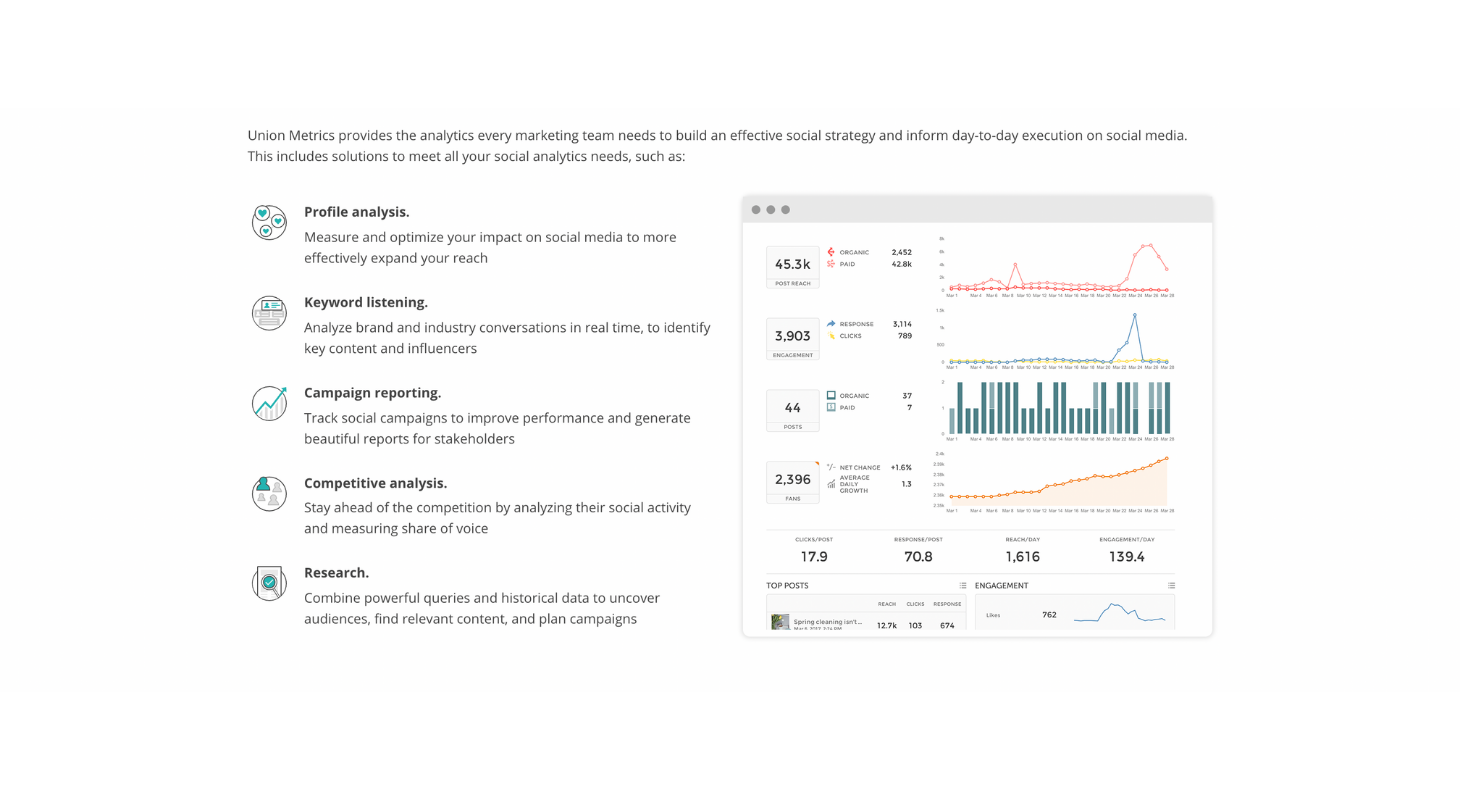Select the Campaign reporting heading
Image resolution: width=1460 pixels, height=800 pixels.
[x=372, y=393]
